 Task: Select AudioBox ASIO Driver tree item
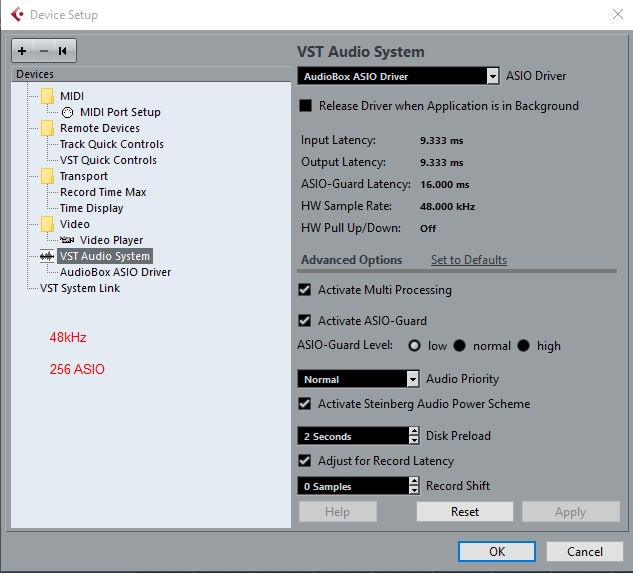115,272
